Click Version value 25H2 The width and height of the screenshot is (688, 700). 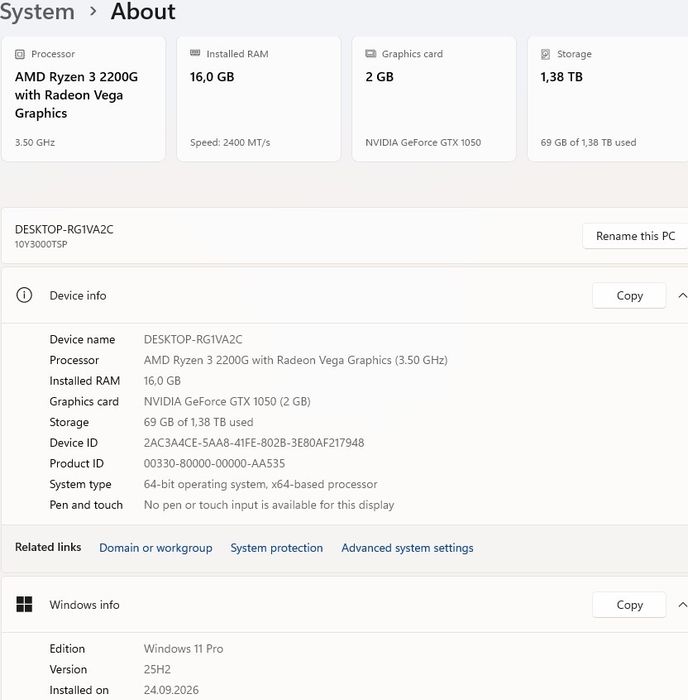[157, 669]
